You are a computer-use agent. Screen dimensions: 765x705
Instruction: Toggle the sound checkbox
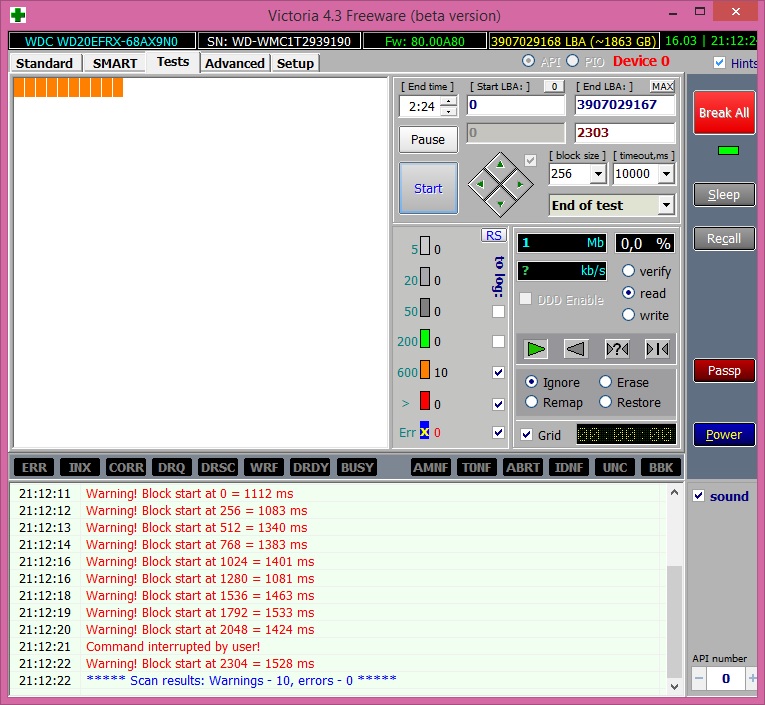click(x=699, y=496)
